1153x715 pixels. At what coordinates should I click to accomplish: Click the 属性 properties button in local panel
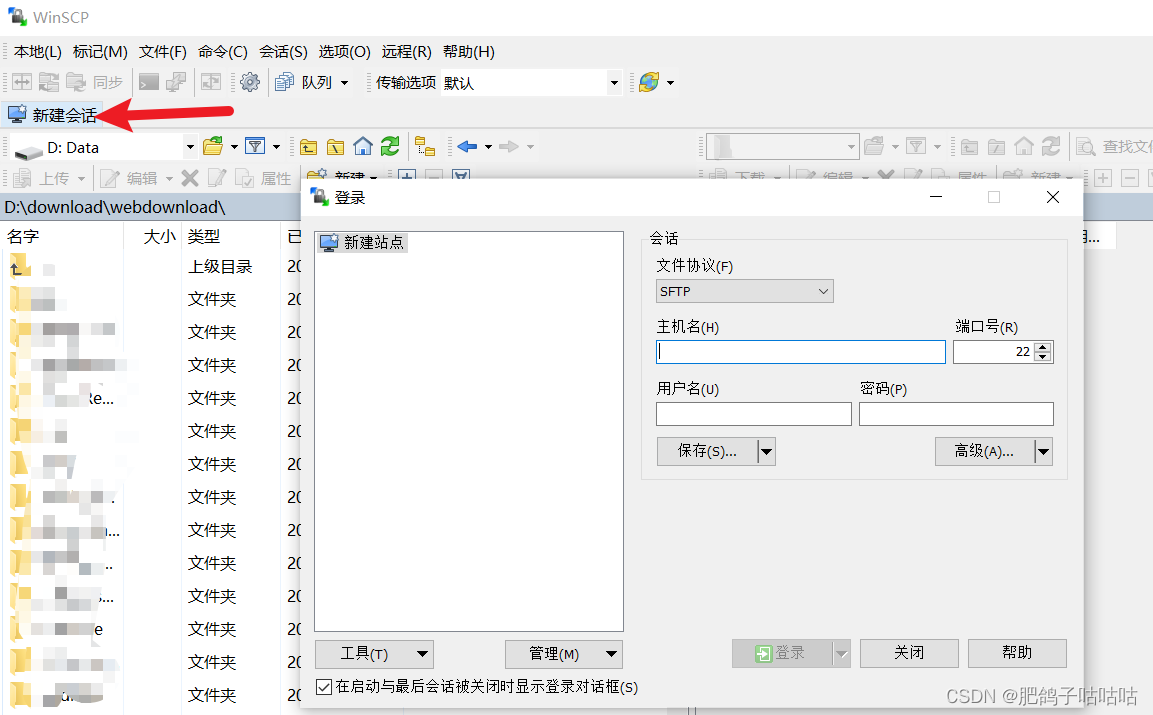pyautogui.click(x=263, y=178)
